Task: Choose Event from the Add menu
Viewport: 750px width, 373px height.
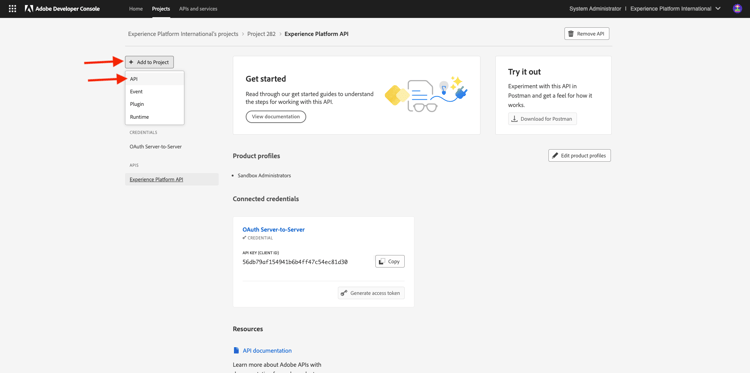Action: pyautogui.click(x=154, y=91)
